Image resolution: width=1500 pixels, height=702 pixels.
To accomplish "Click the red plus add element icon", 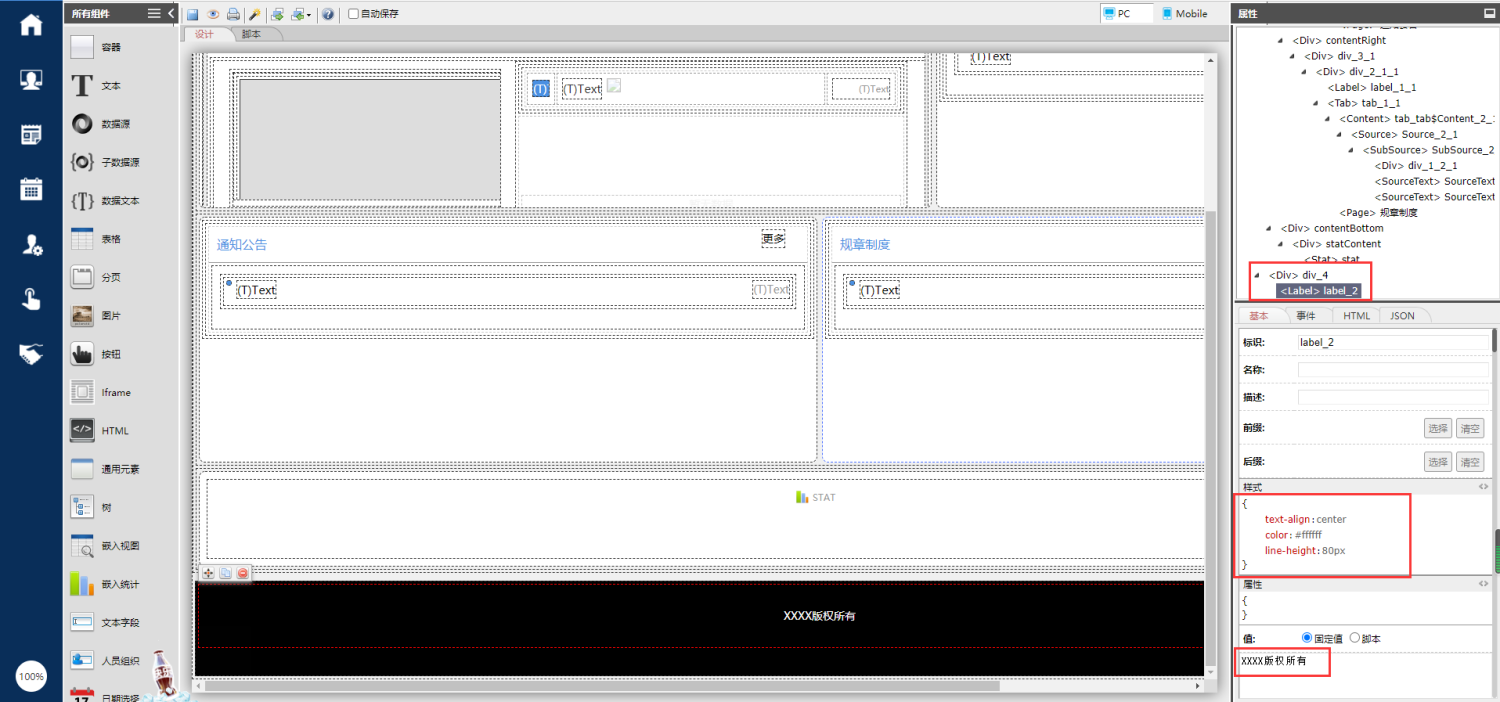I will click(x=208, y=573).
